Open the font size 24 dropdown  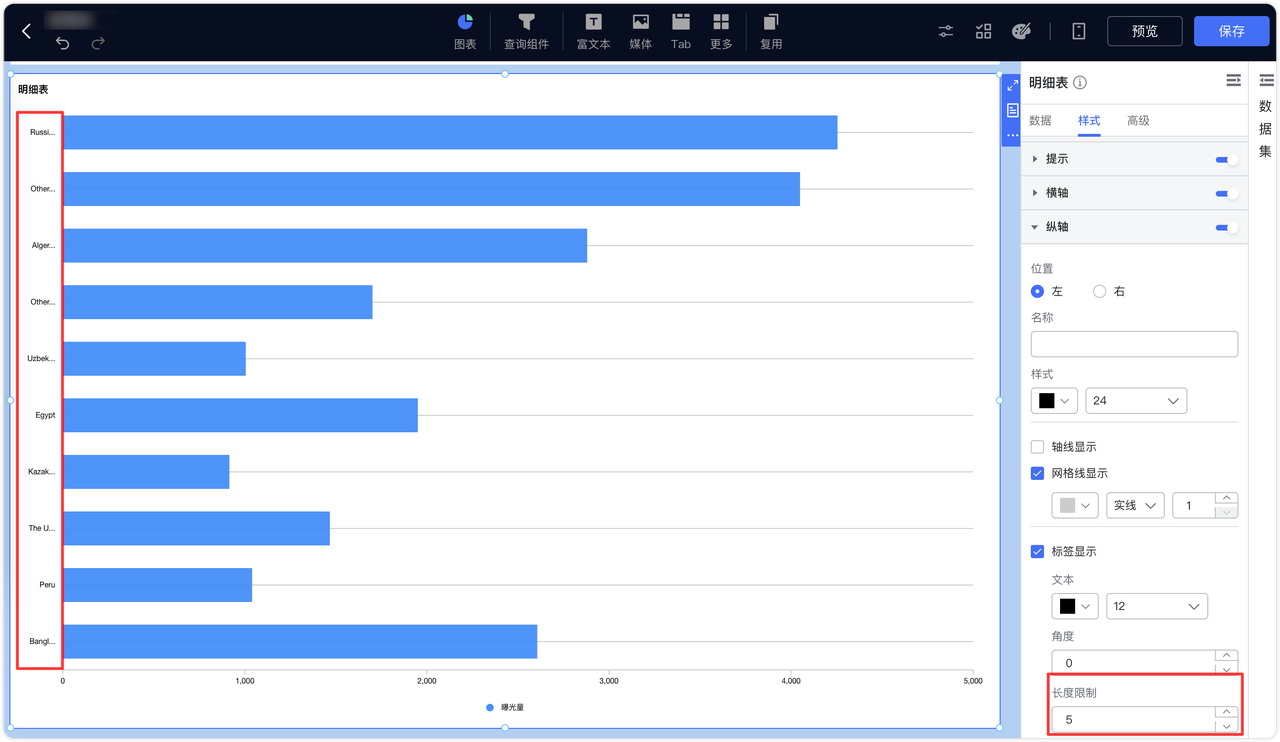(x=1136, y=400)
